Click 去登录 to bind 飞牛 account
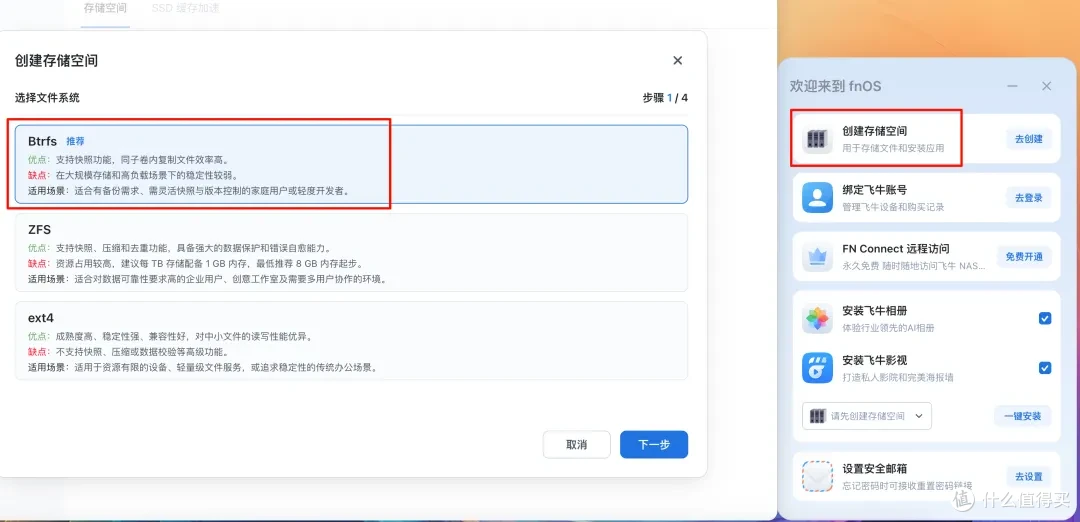1080x522 pixels. (x=1028, y=198)
